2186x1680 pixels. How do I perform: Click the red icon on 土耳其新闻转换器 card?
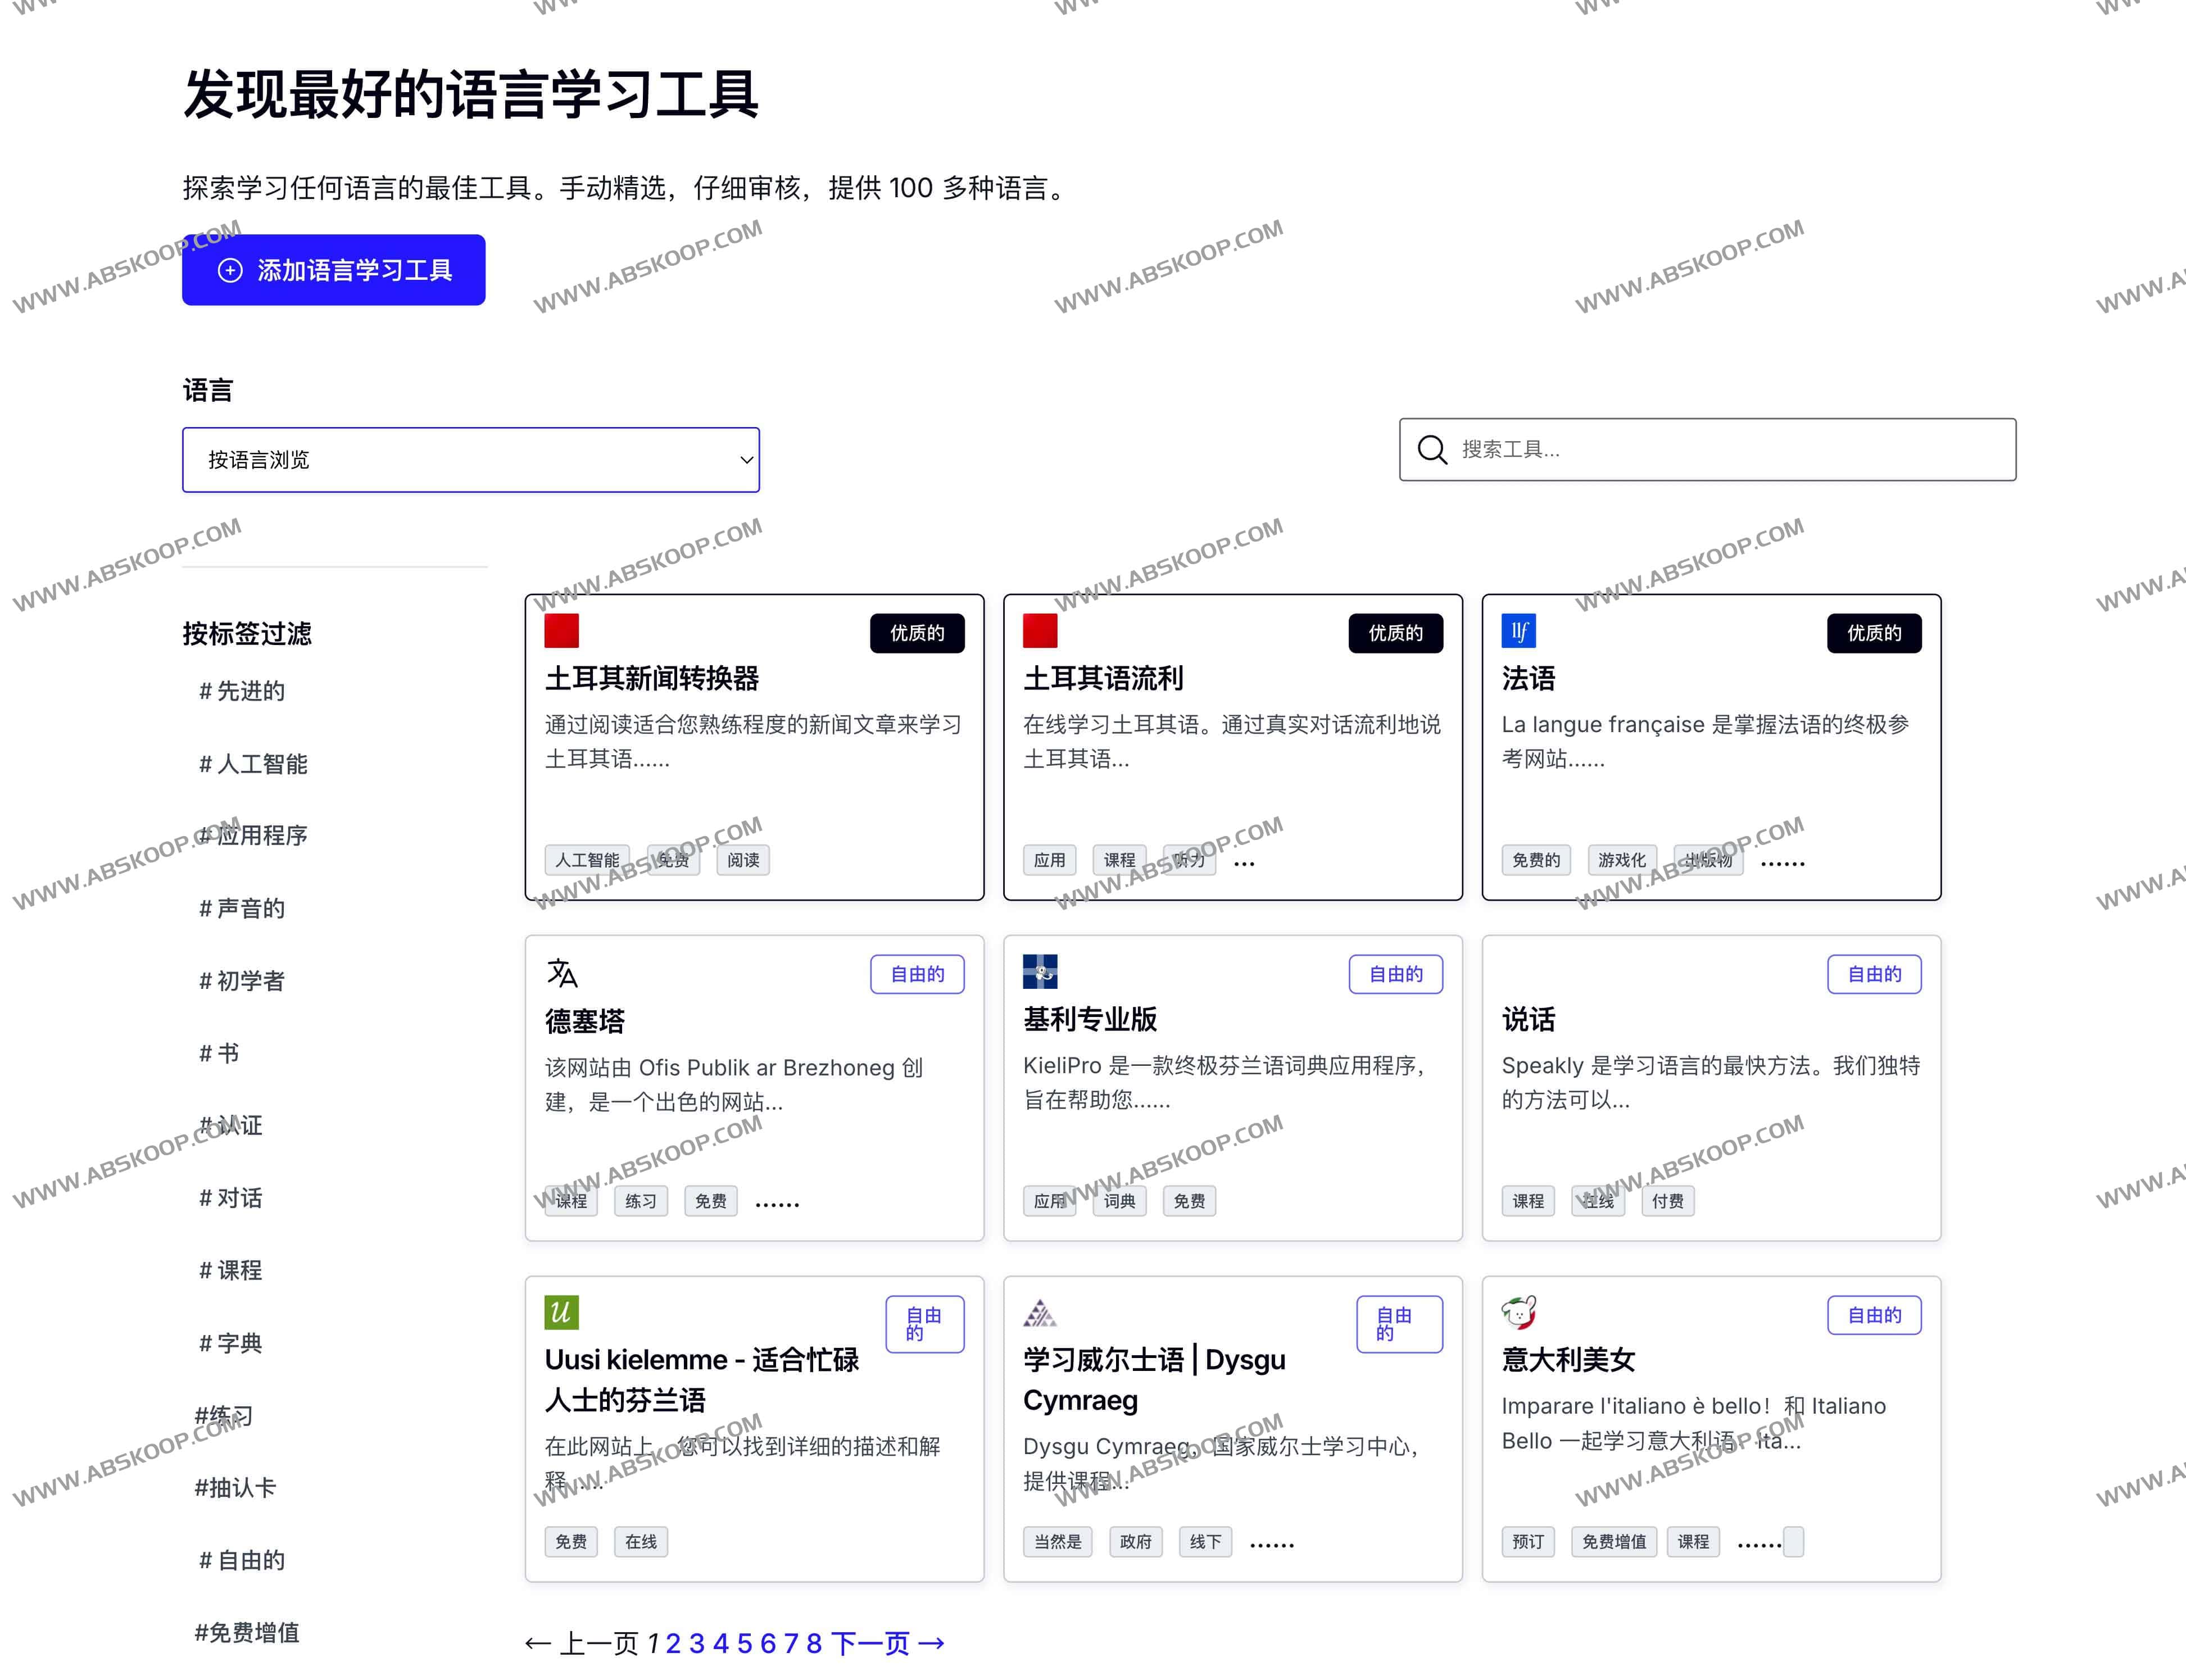point(561,631)
